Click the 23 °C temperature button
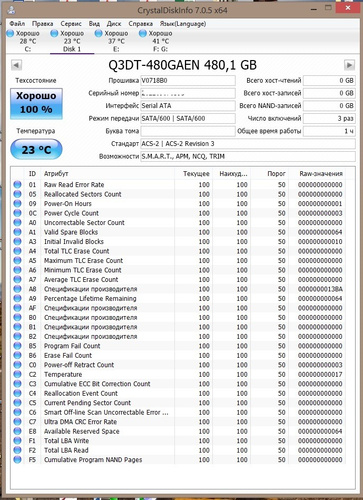This screenshot has height=500, width=363. pos(36,150)
